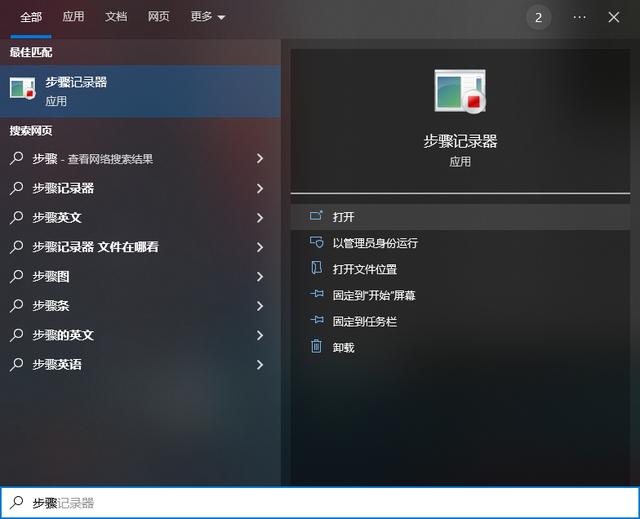Viewport: 640px width, 519px height.
Task: Click the run-as-administrator shield icon
Action: tap(316, 242)
